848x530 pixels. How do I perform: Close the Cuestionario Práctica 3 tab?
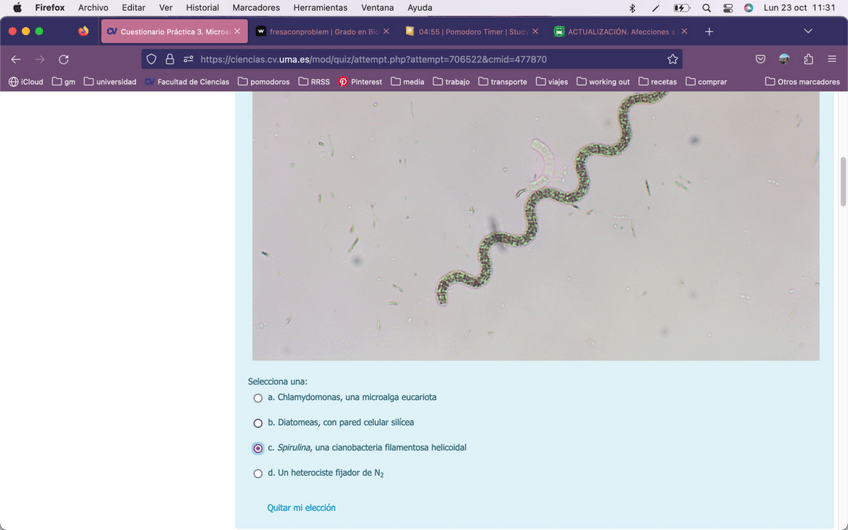click(237, 31)
